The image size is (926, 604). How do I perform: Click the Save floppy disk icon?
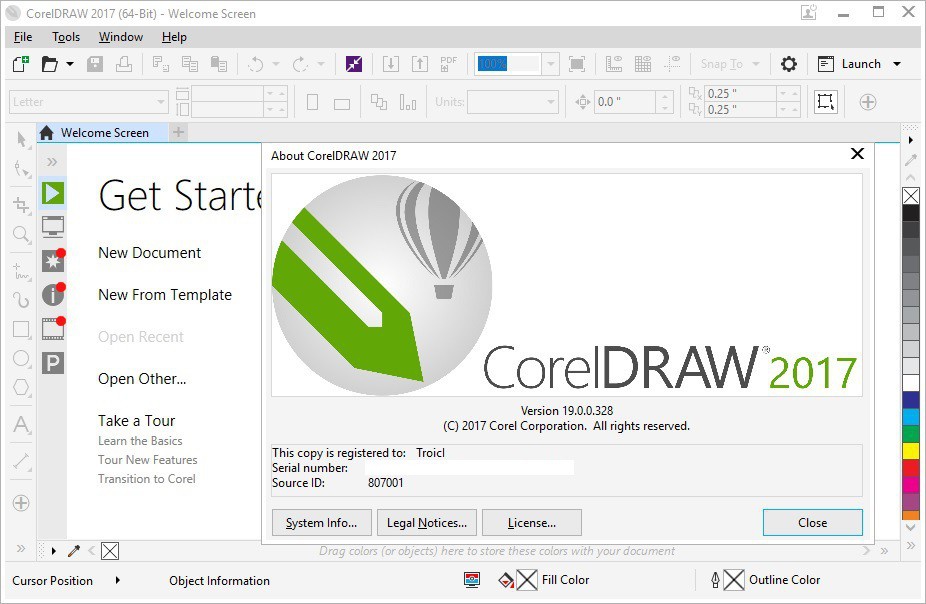click(x=95, y=64)
